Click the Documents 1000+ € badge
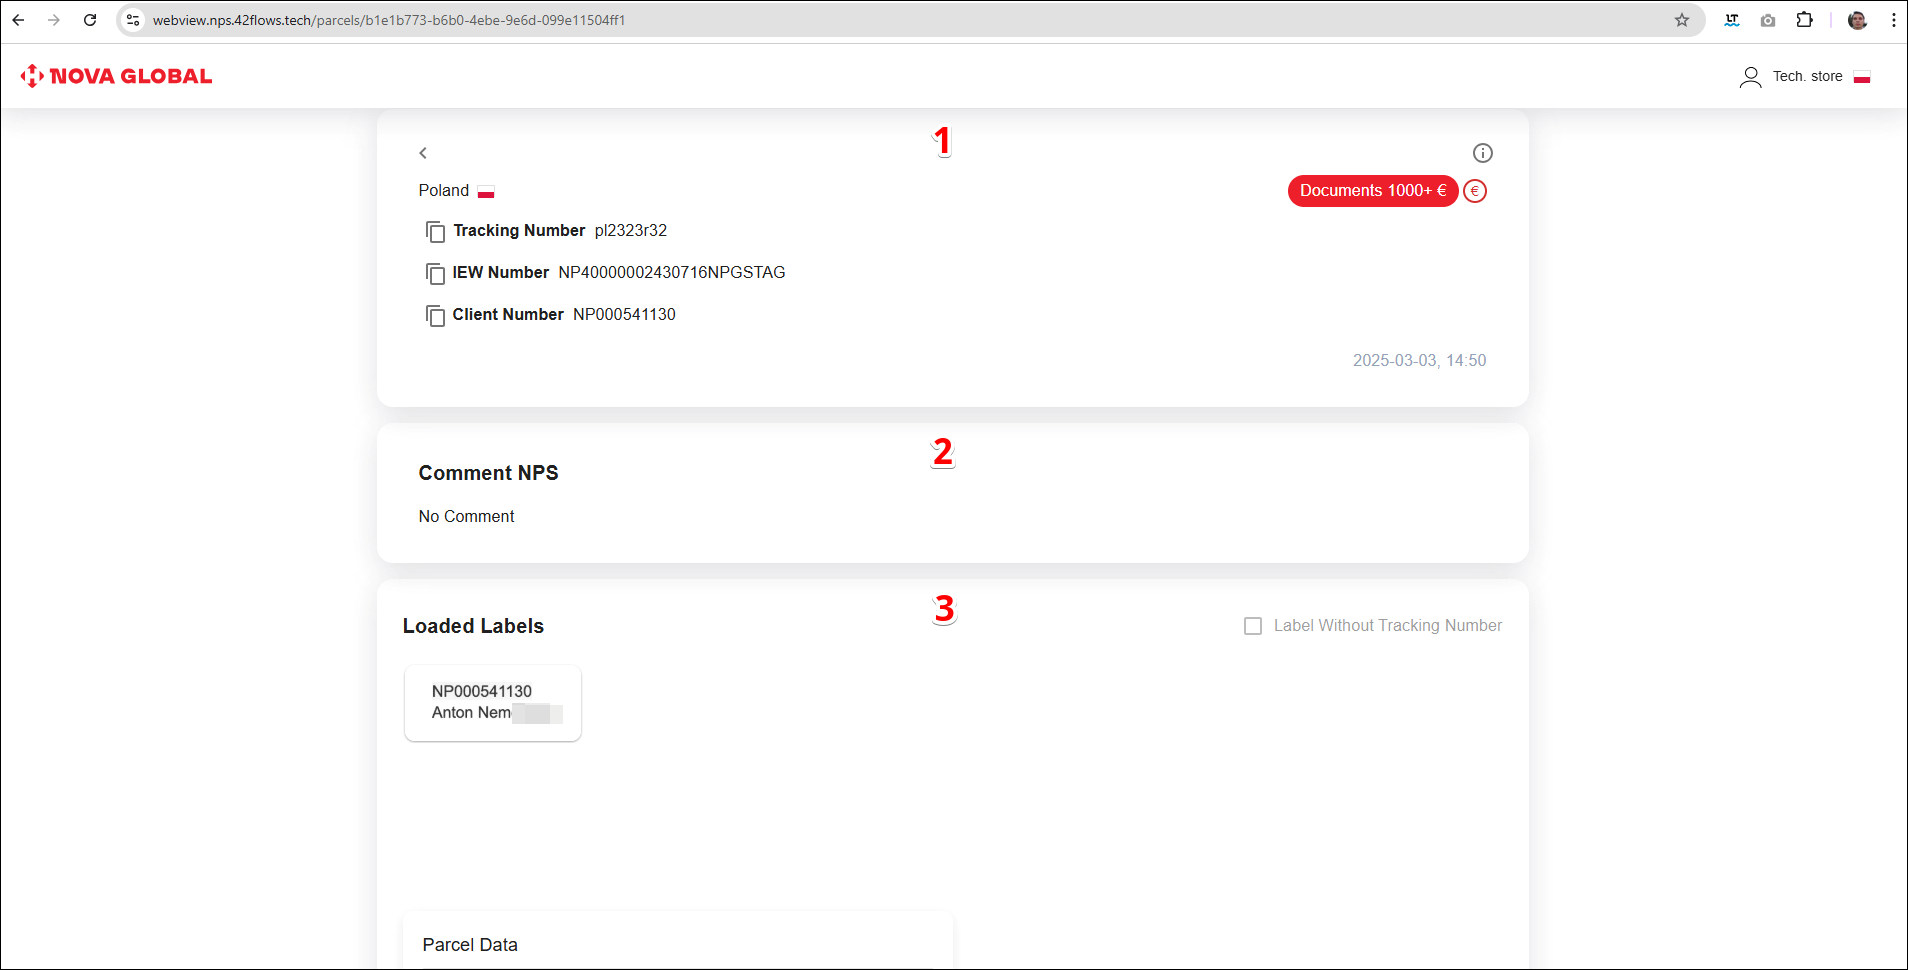The width and height of the screenshot is (1908, 970). click(x=1372, y=191)
